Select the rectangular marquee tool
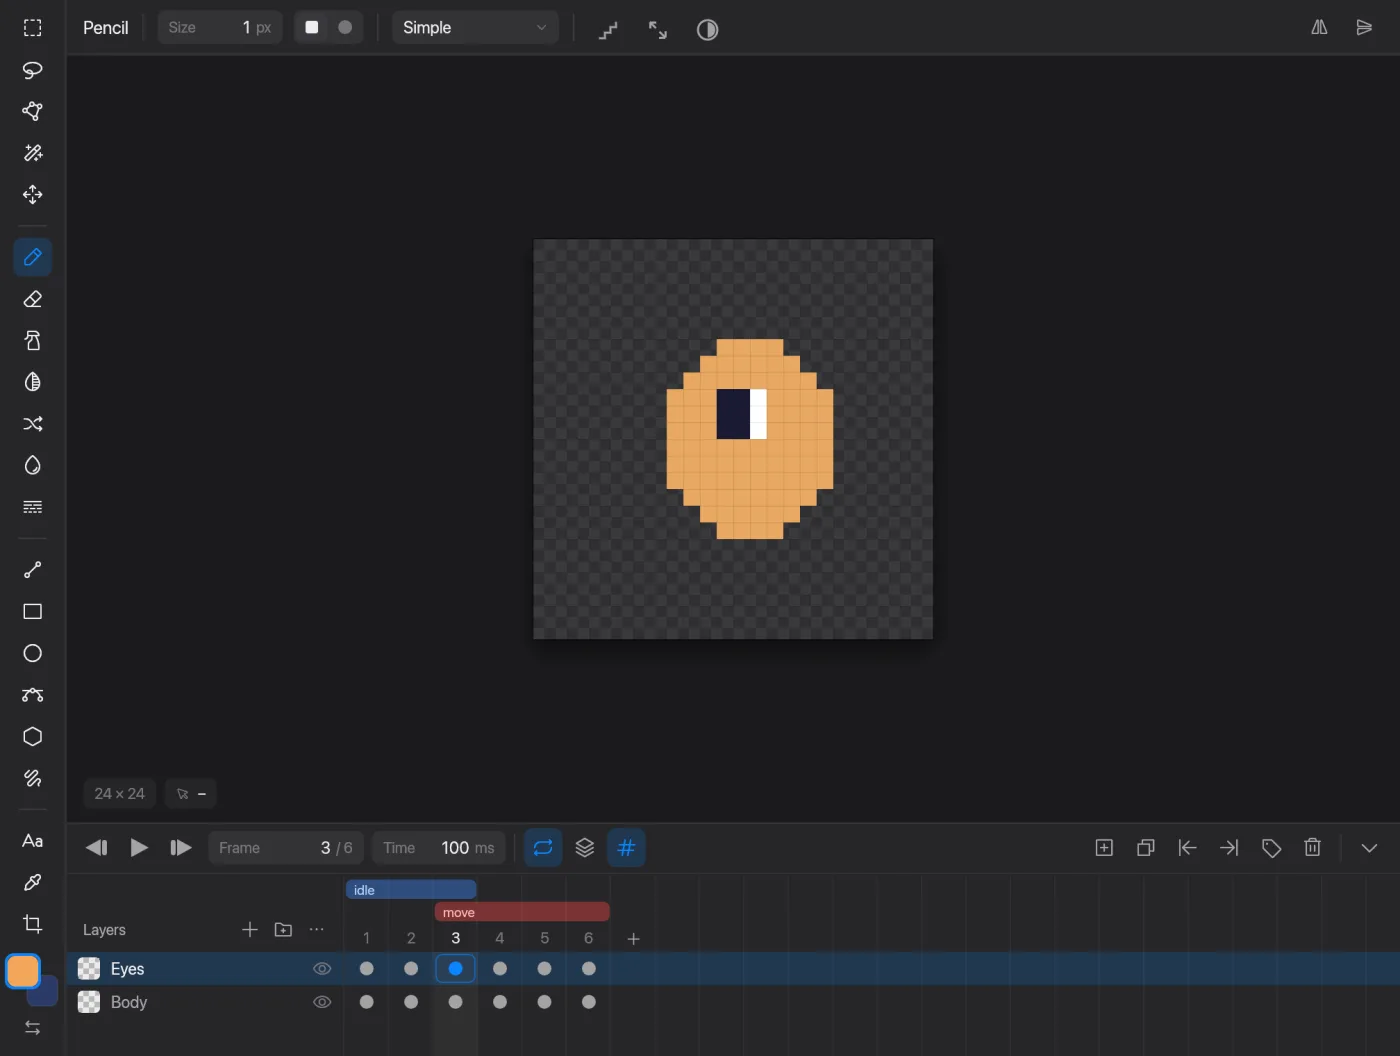The image size is (1400, 1056). tap(32, 28)
